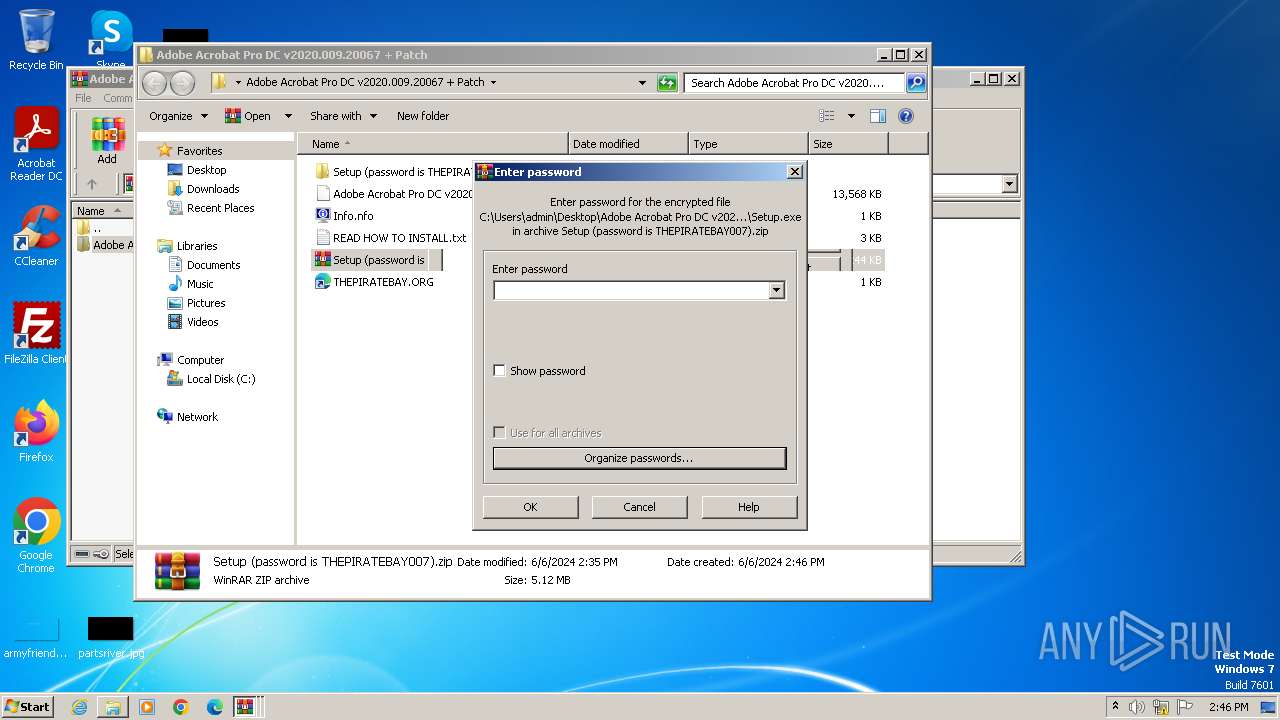Open Explorer help question mark icon

[906, 116]
